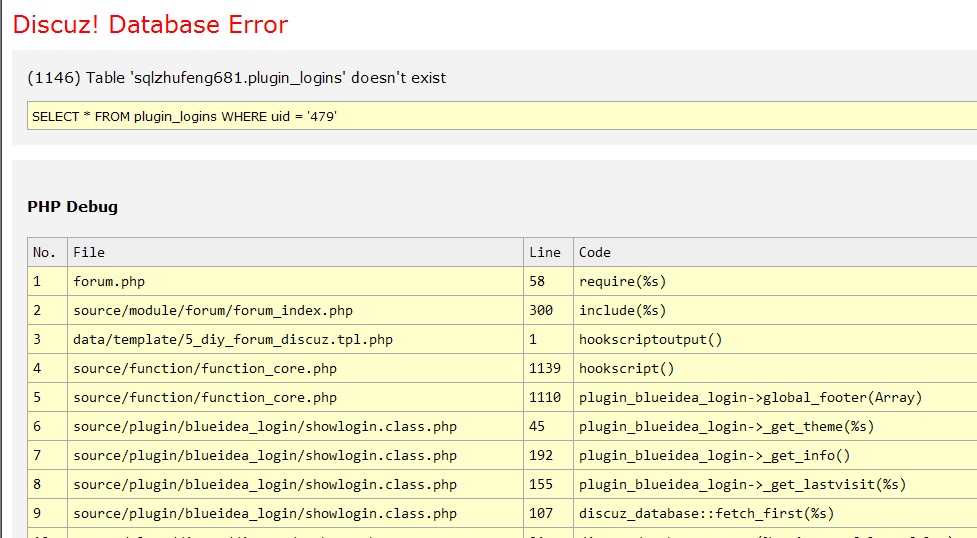Select showlogin.class.php path in row 6
This screenshot has width=977, height=538.
point(265,426)
